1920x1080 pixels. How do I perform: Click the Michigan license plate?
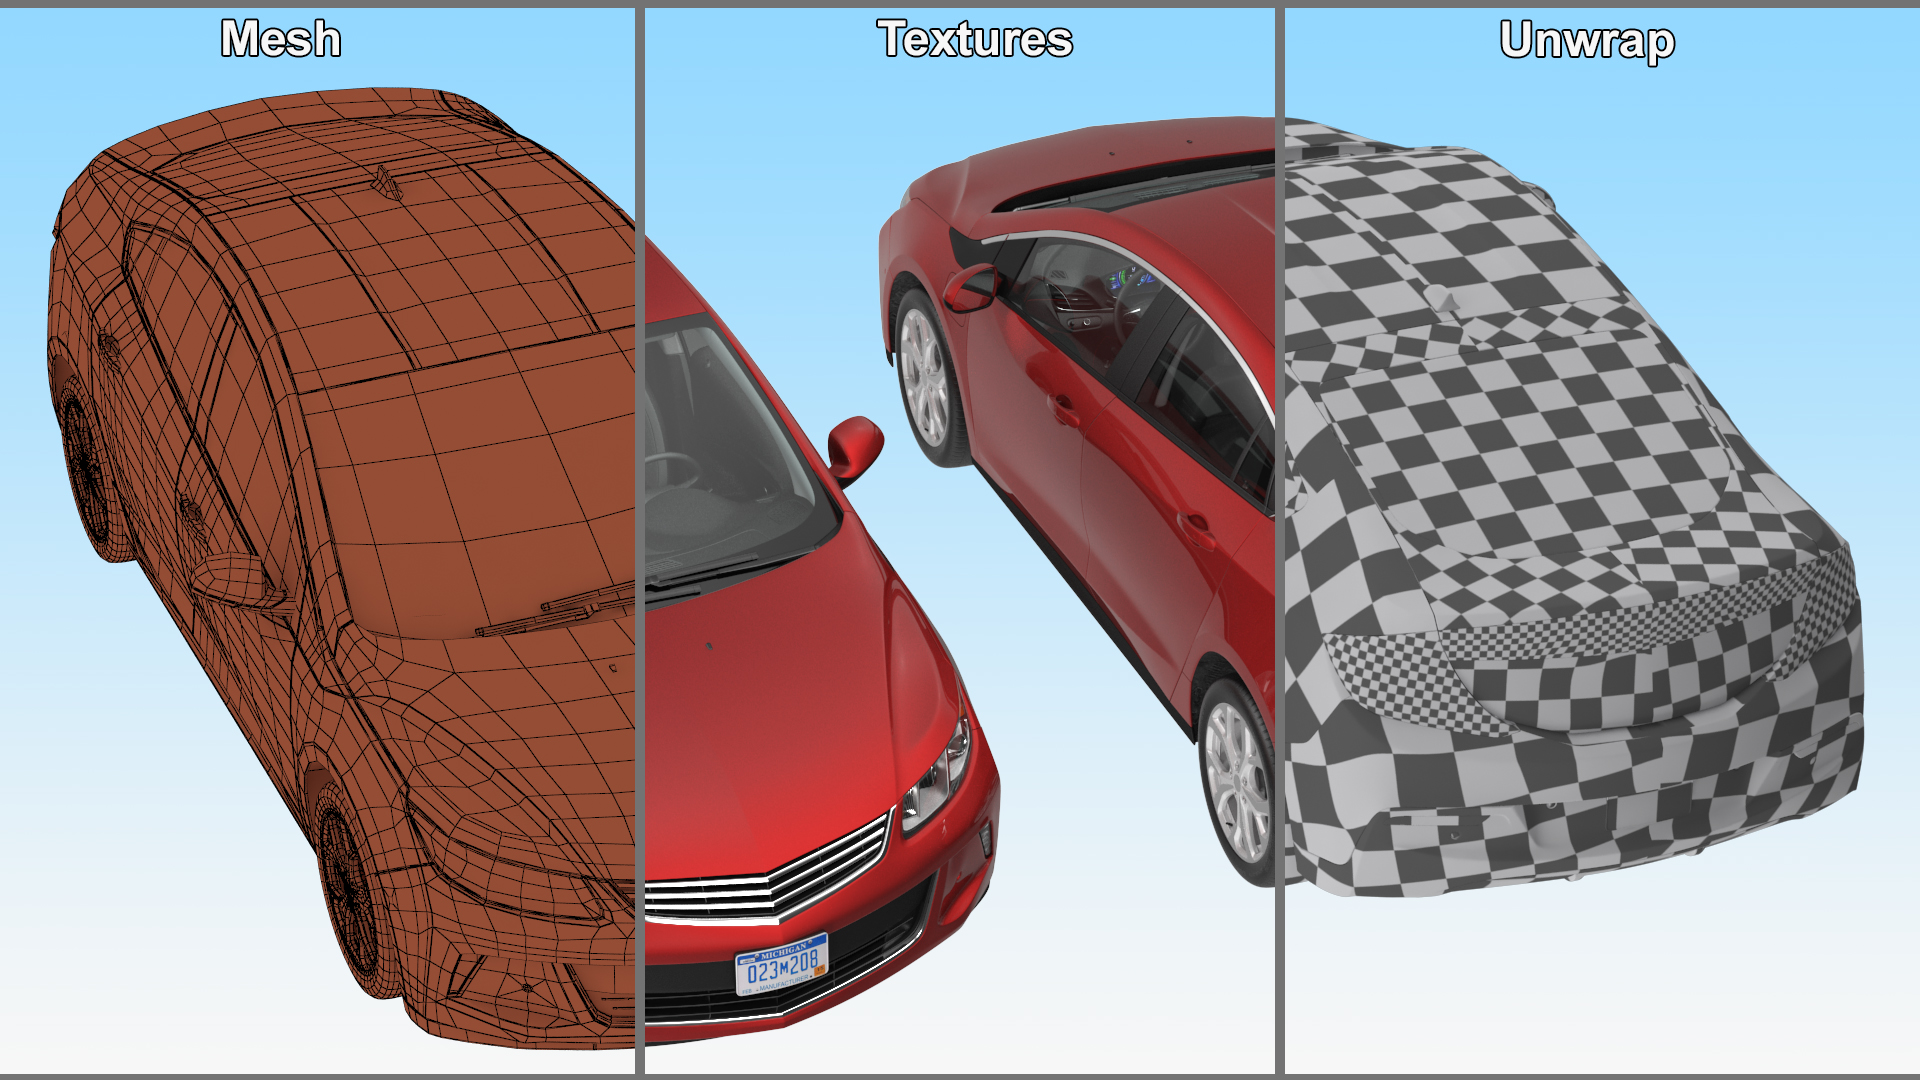(781, 964)
